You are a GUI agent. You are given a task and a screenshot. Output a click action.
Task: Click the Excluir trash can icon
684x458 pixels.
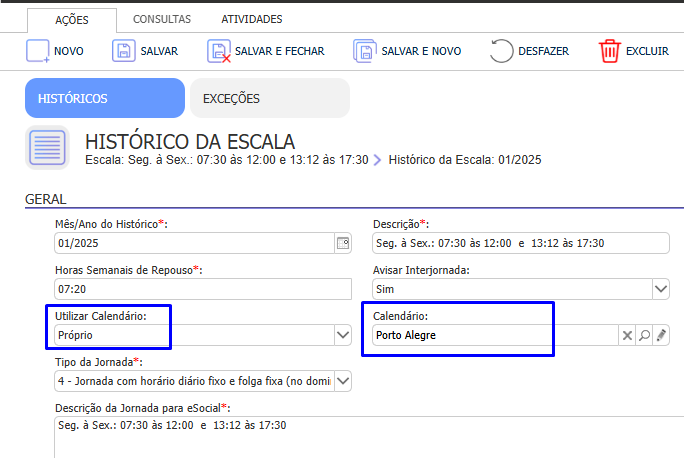coord(609,52)
